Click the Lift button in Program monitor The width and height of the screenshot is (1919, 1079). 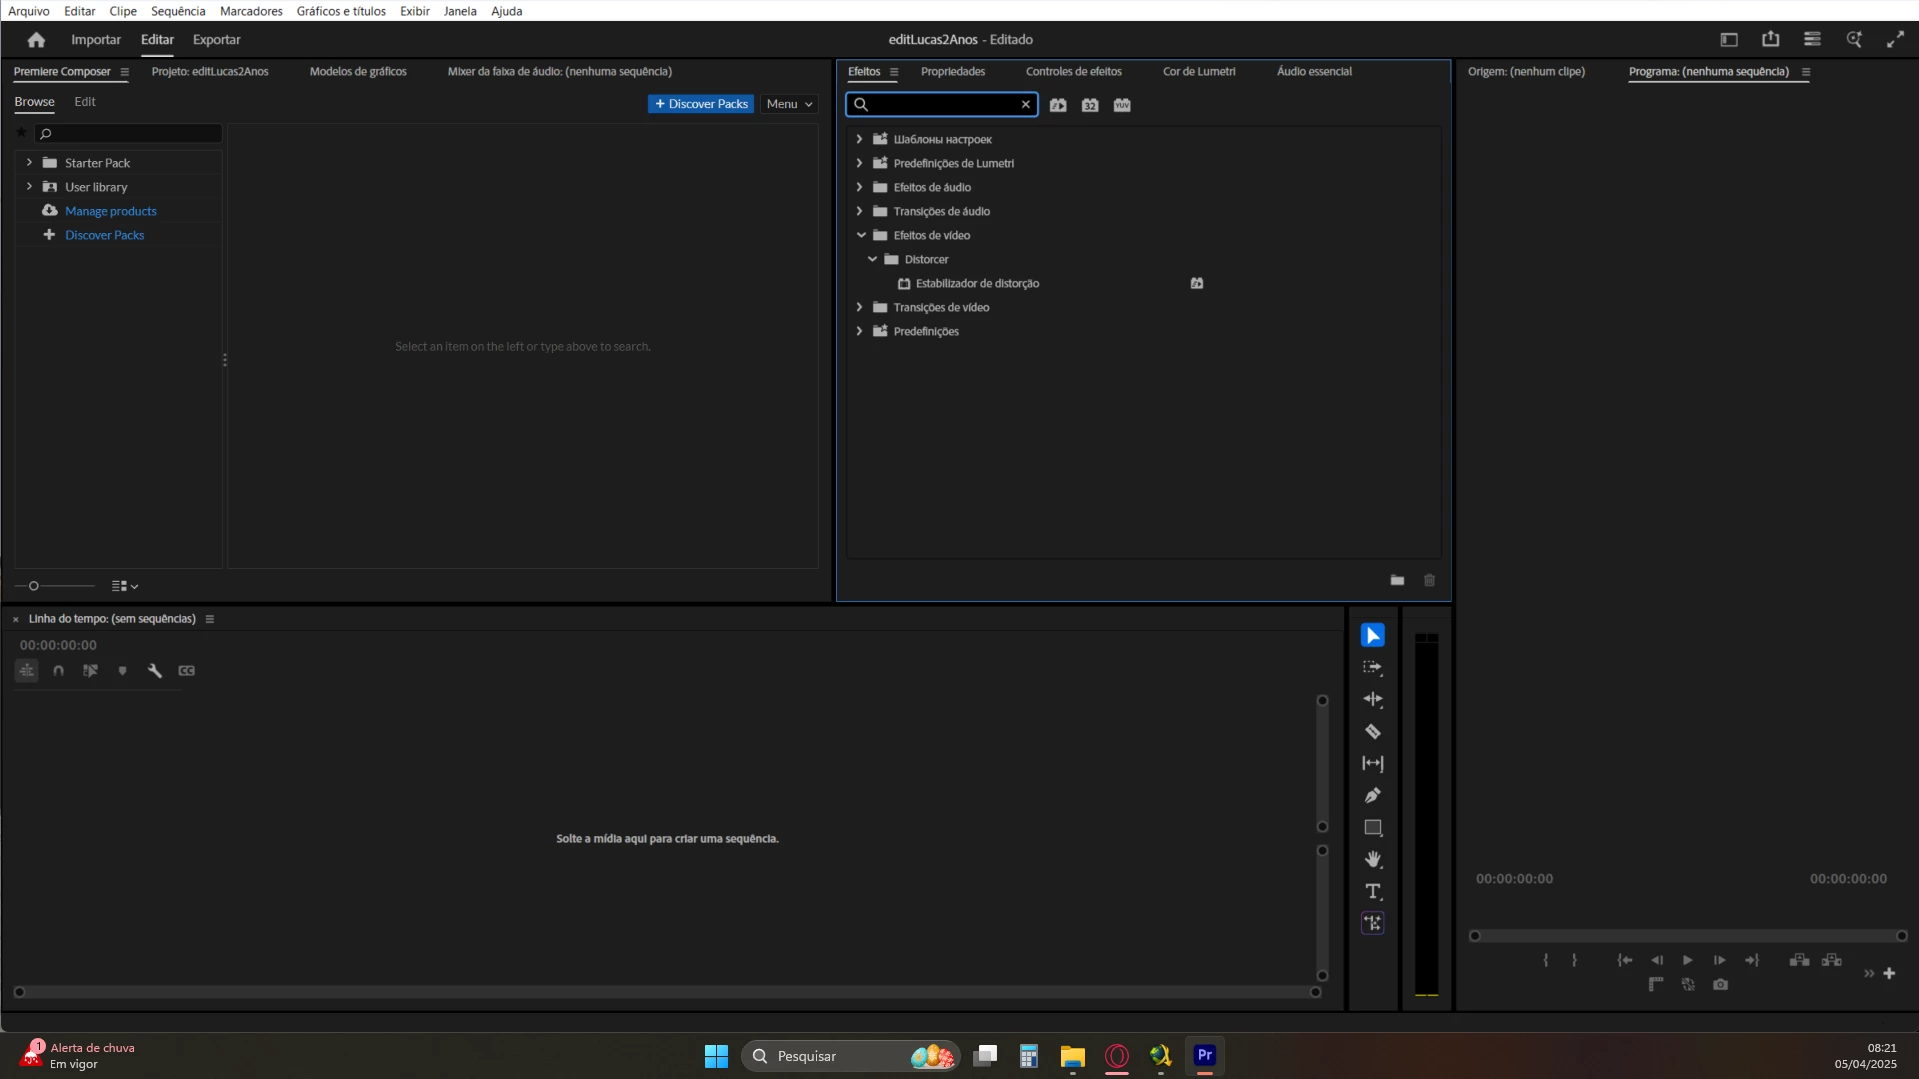click(1799, 960)
